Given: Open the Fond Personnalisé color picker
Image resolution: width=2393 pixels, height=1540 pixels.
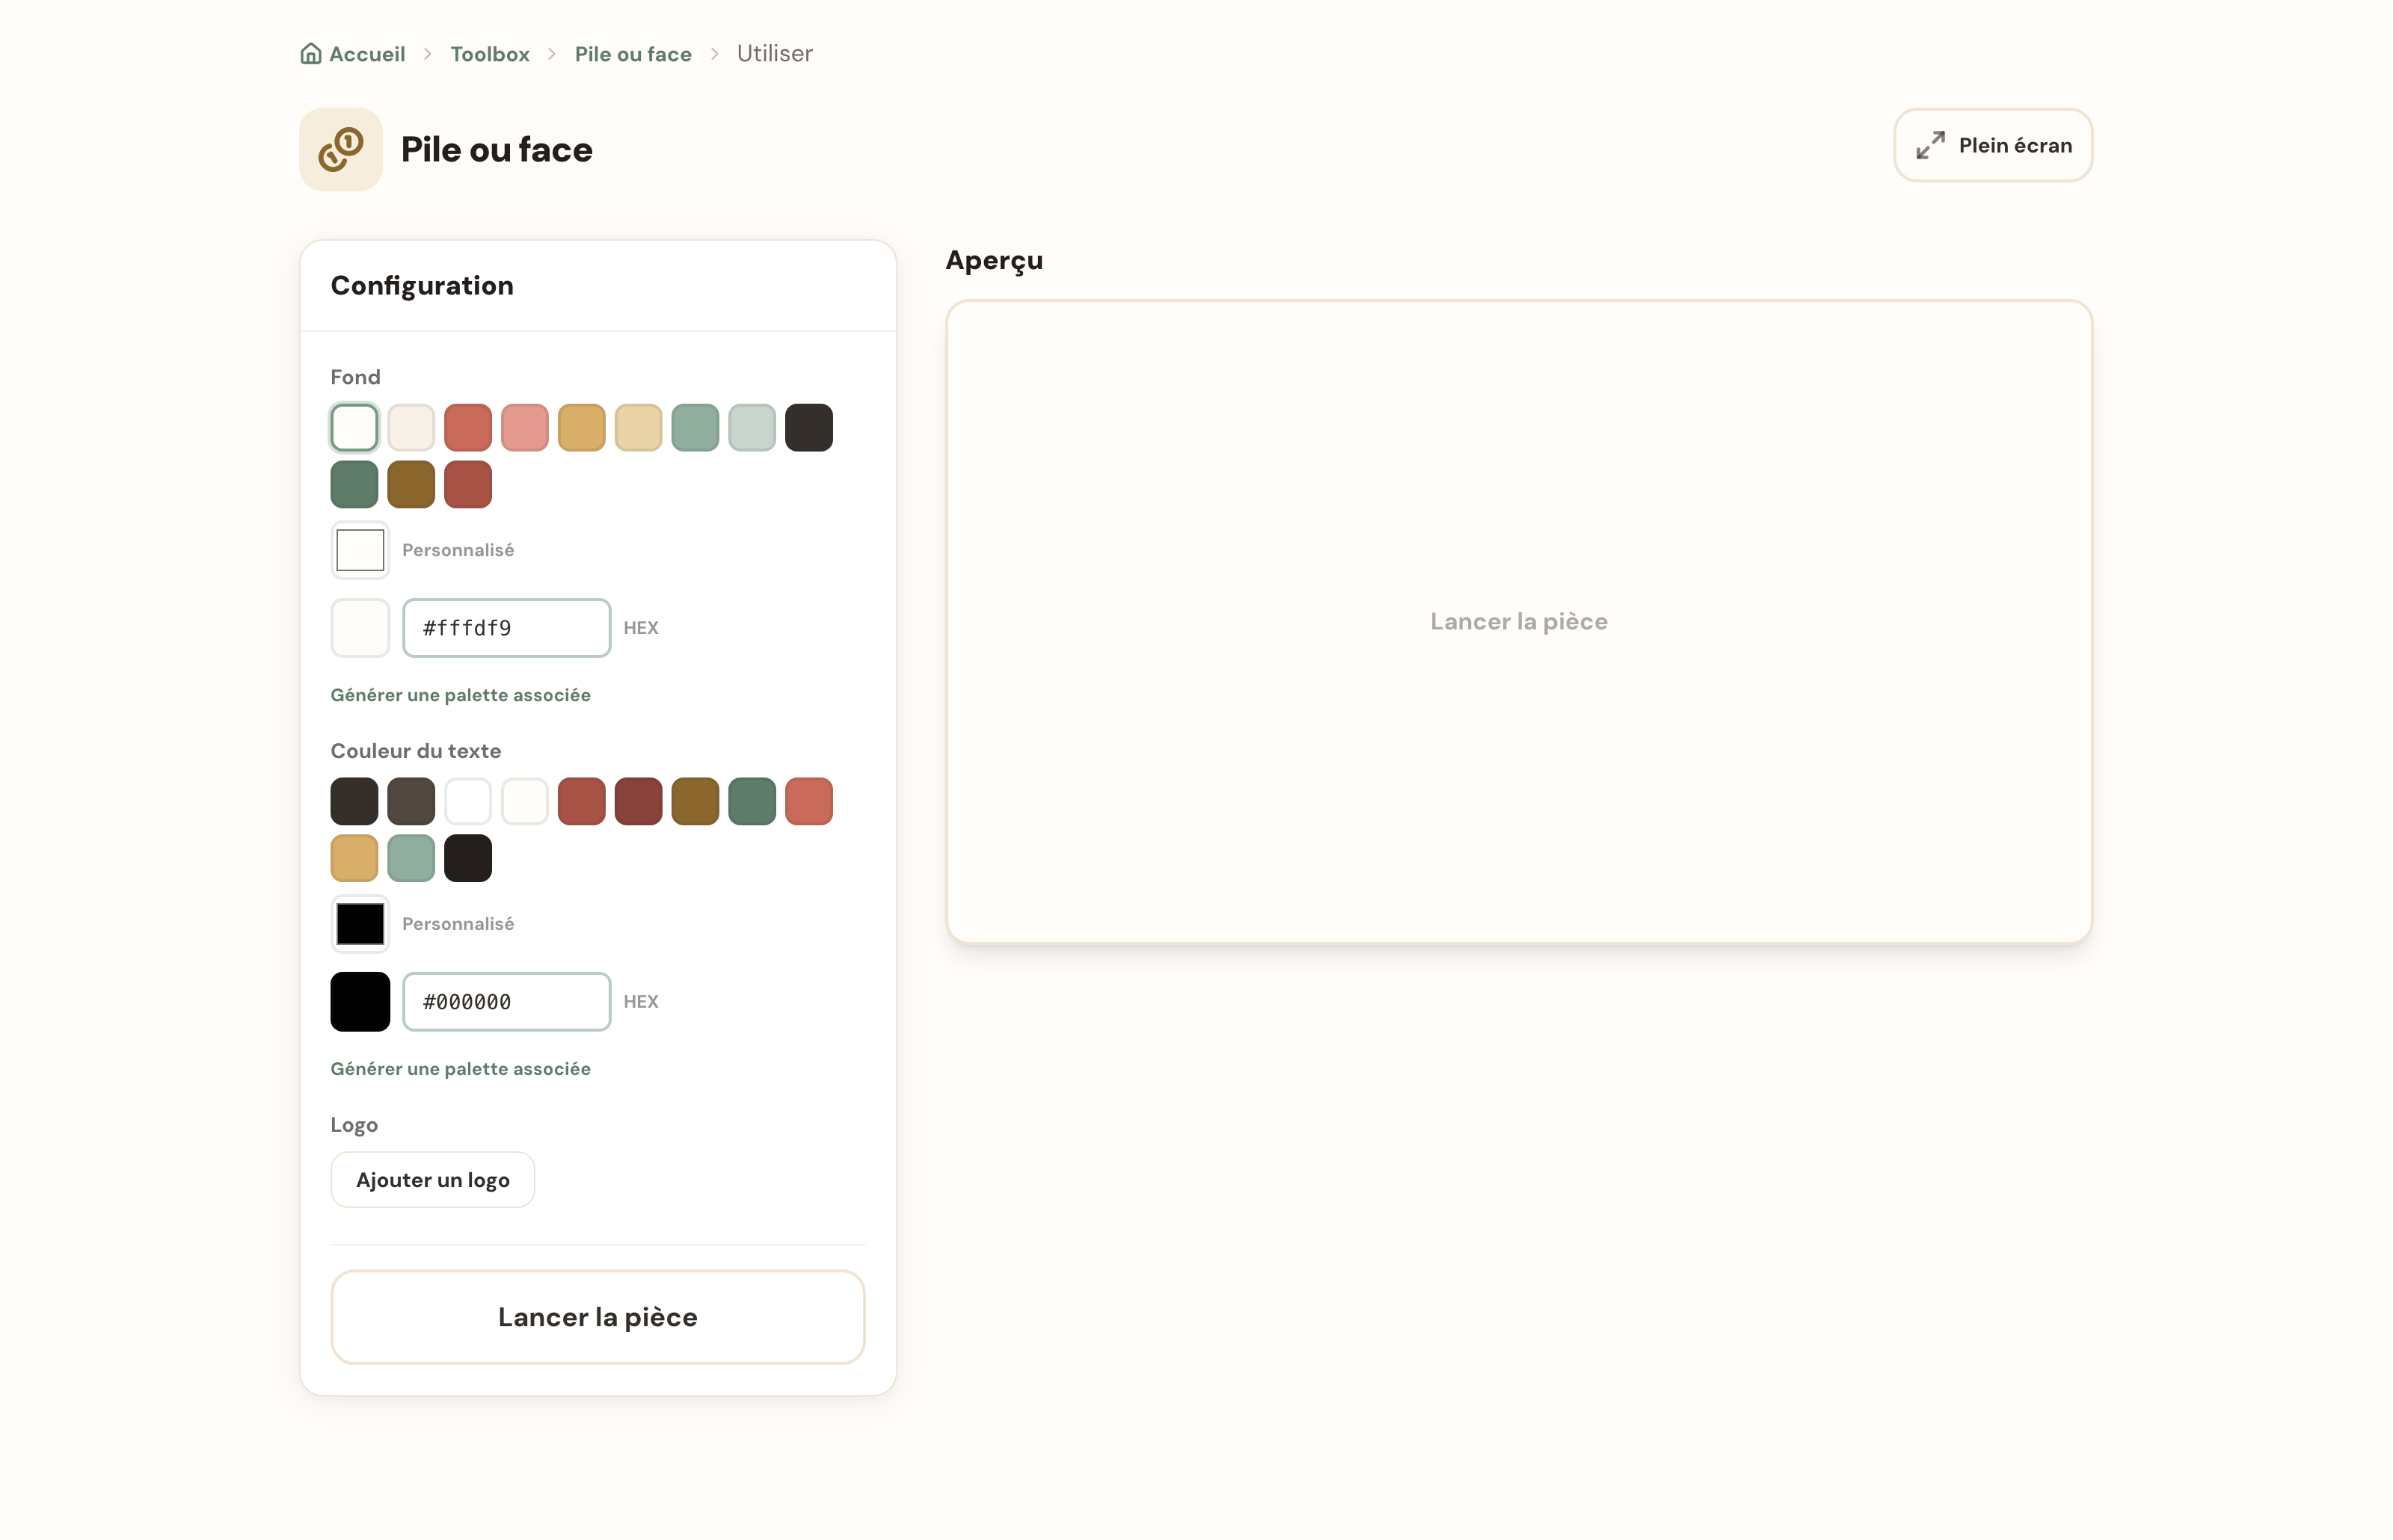Looking at the screenshot, I should 360,550.
